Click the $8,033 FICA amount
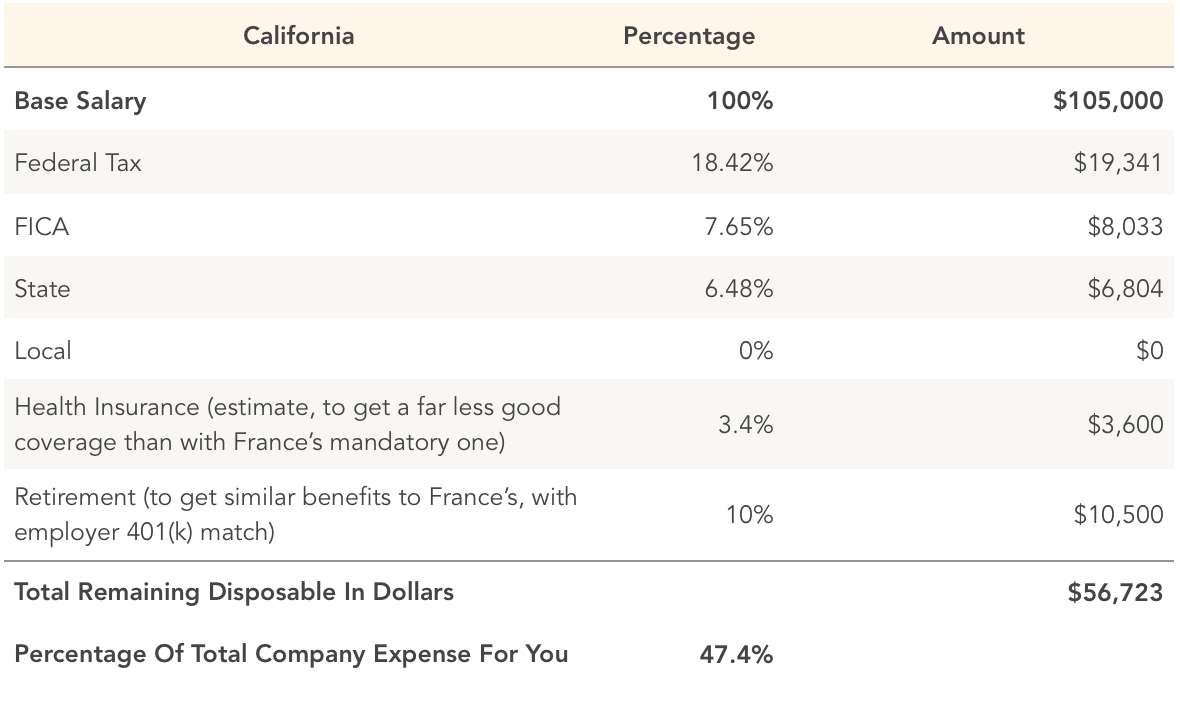 (1125, 227)
